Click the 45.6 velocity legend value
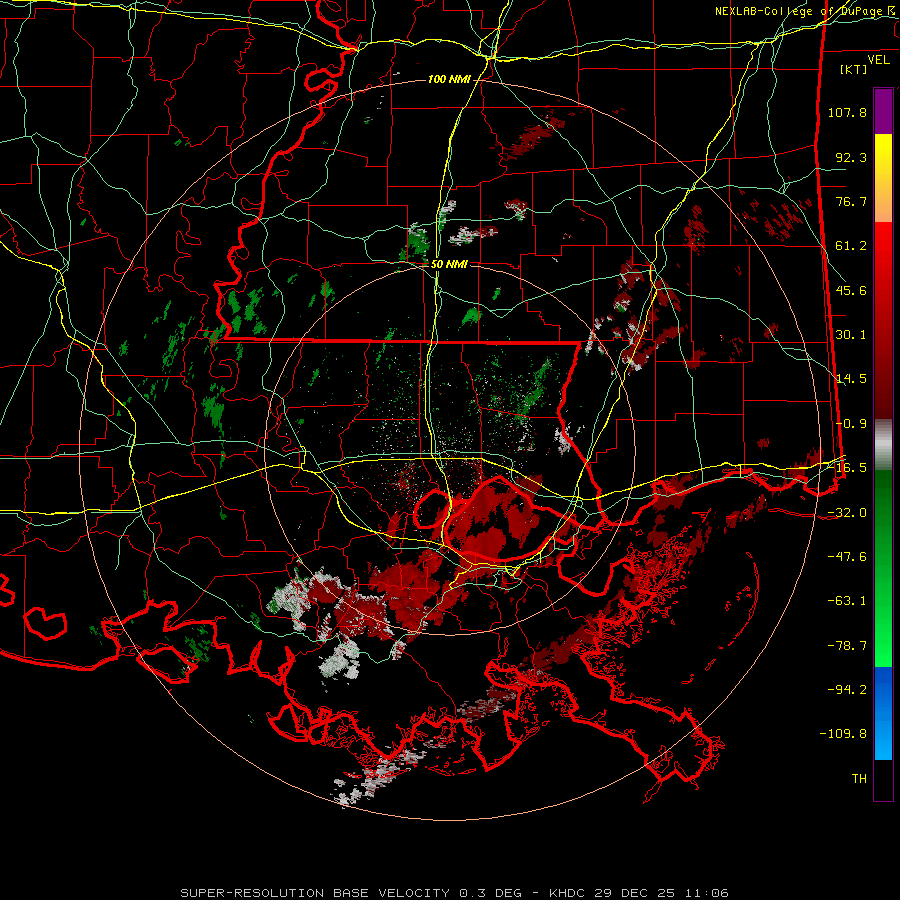Screen dimensions: 900x900 click(x=851, y=290)
